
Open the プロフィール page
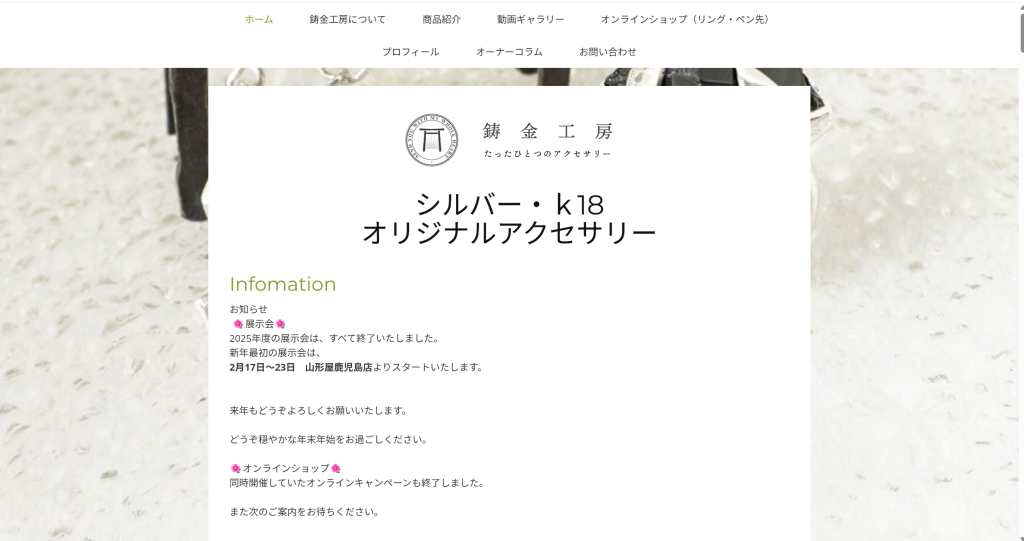point(410,52)
